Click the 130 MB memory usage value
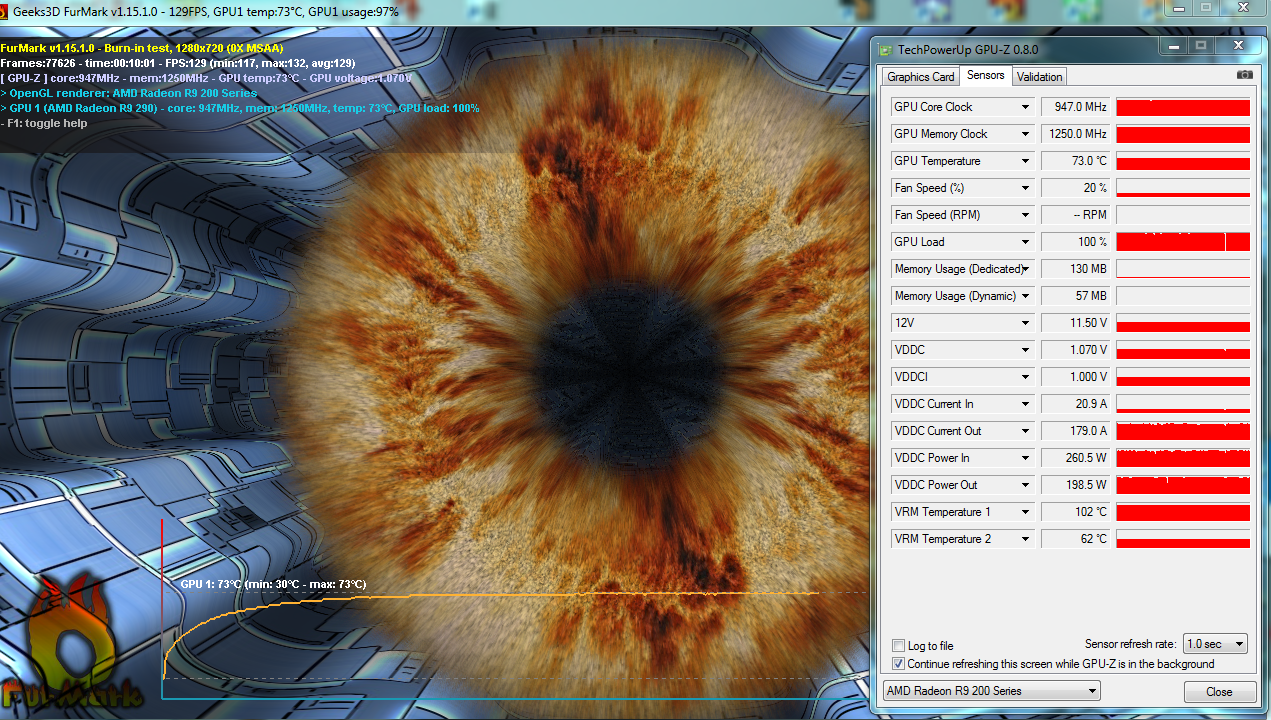This screenshot has width=1271, height=720. click(1075, 269)
